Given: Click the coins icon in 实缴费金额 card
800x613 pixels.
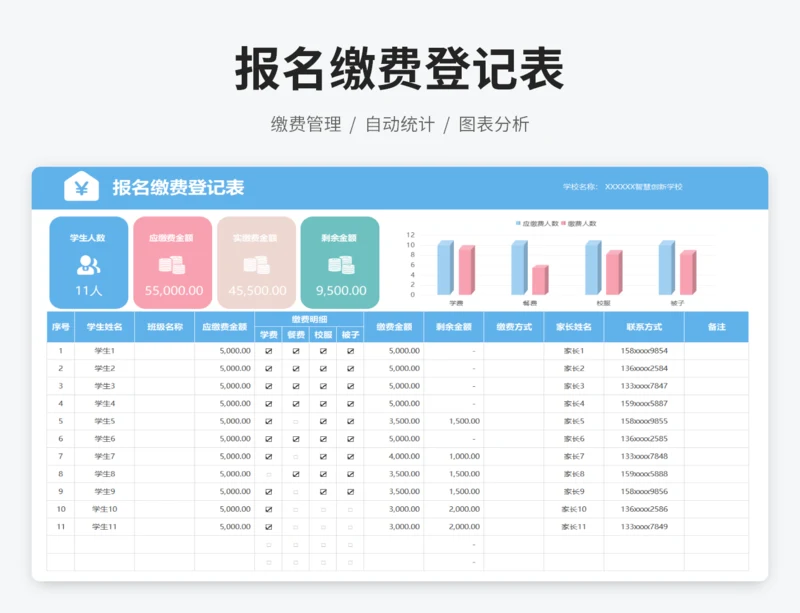Looking at the screenshot, I should (257, 265).
